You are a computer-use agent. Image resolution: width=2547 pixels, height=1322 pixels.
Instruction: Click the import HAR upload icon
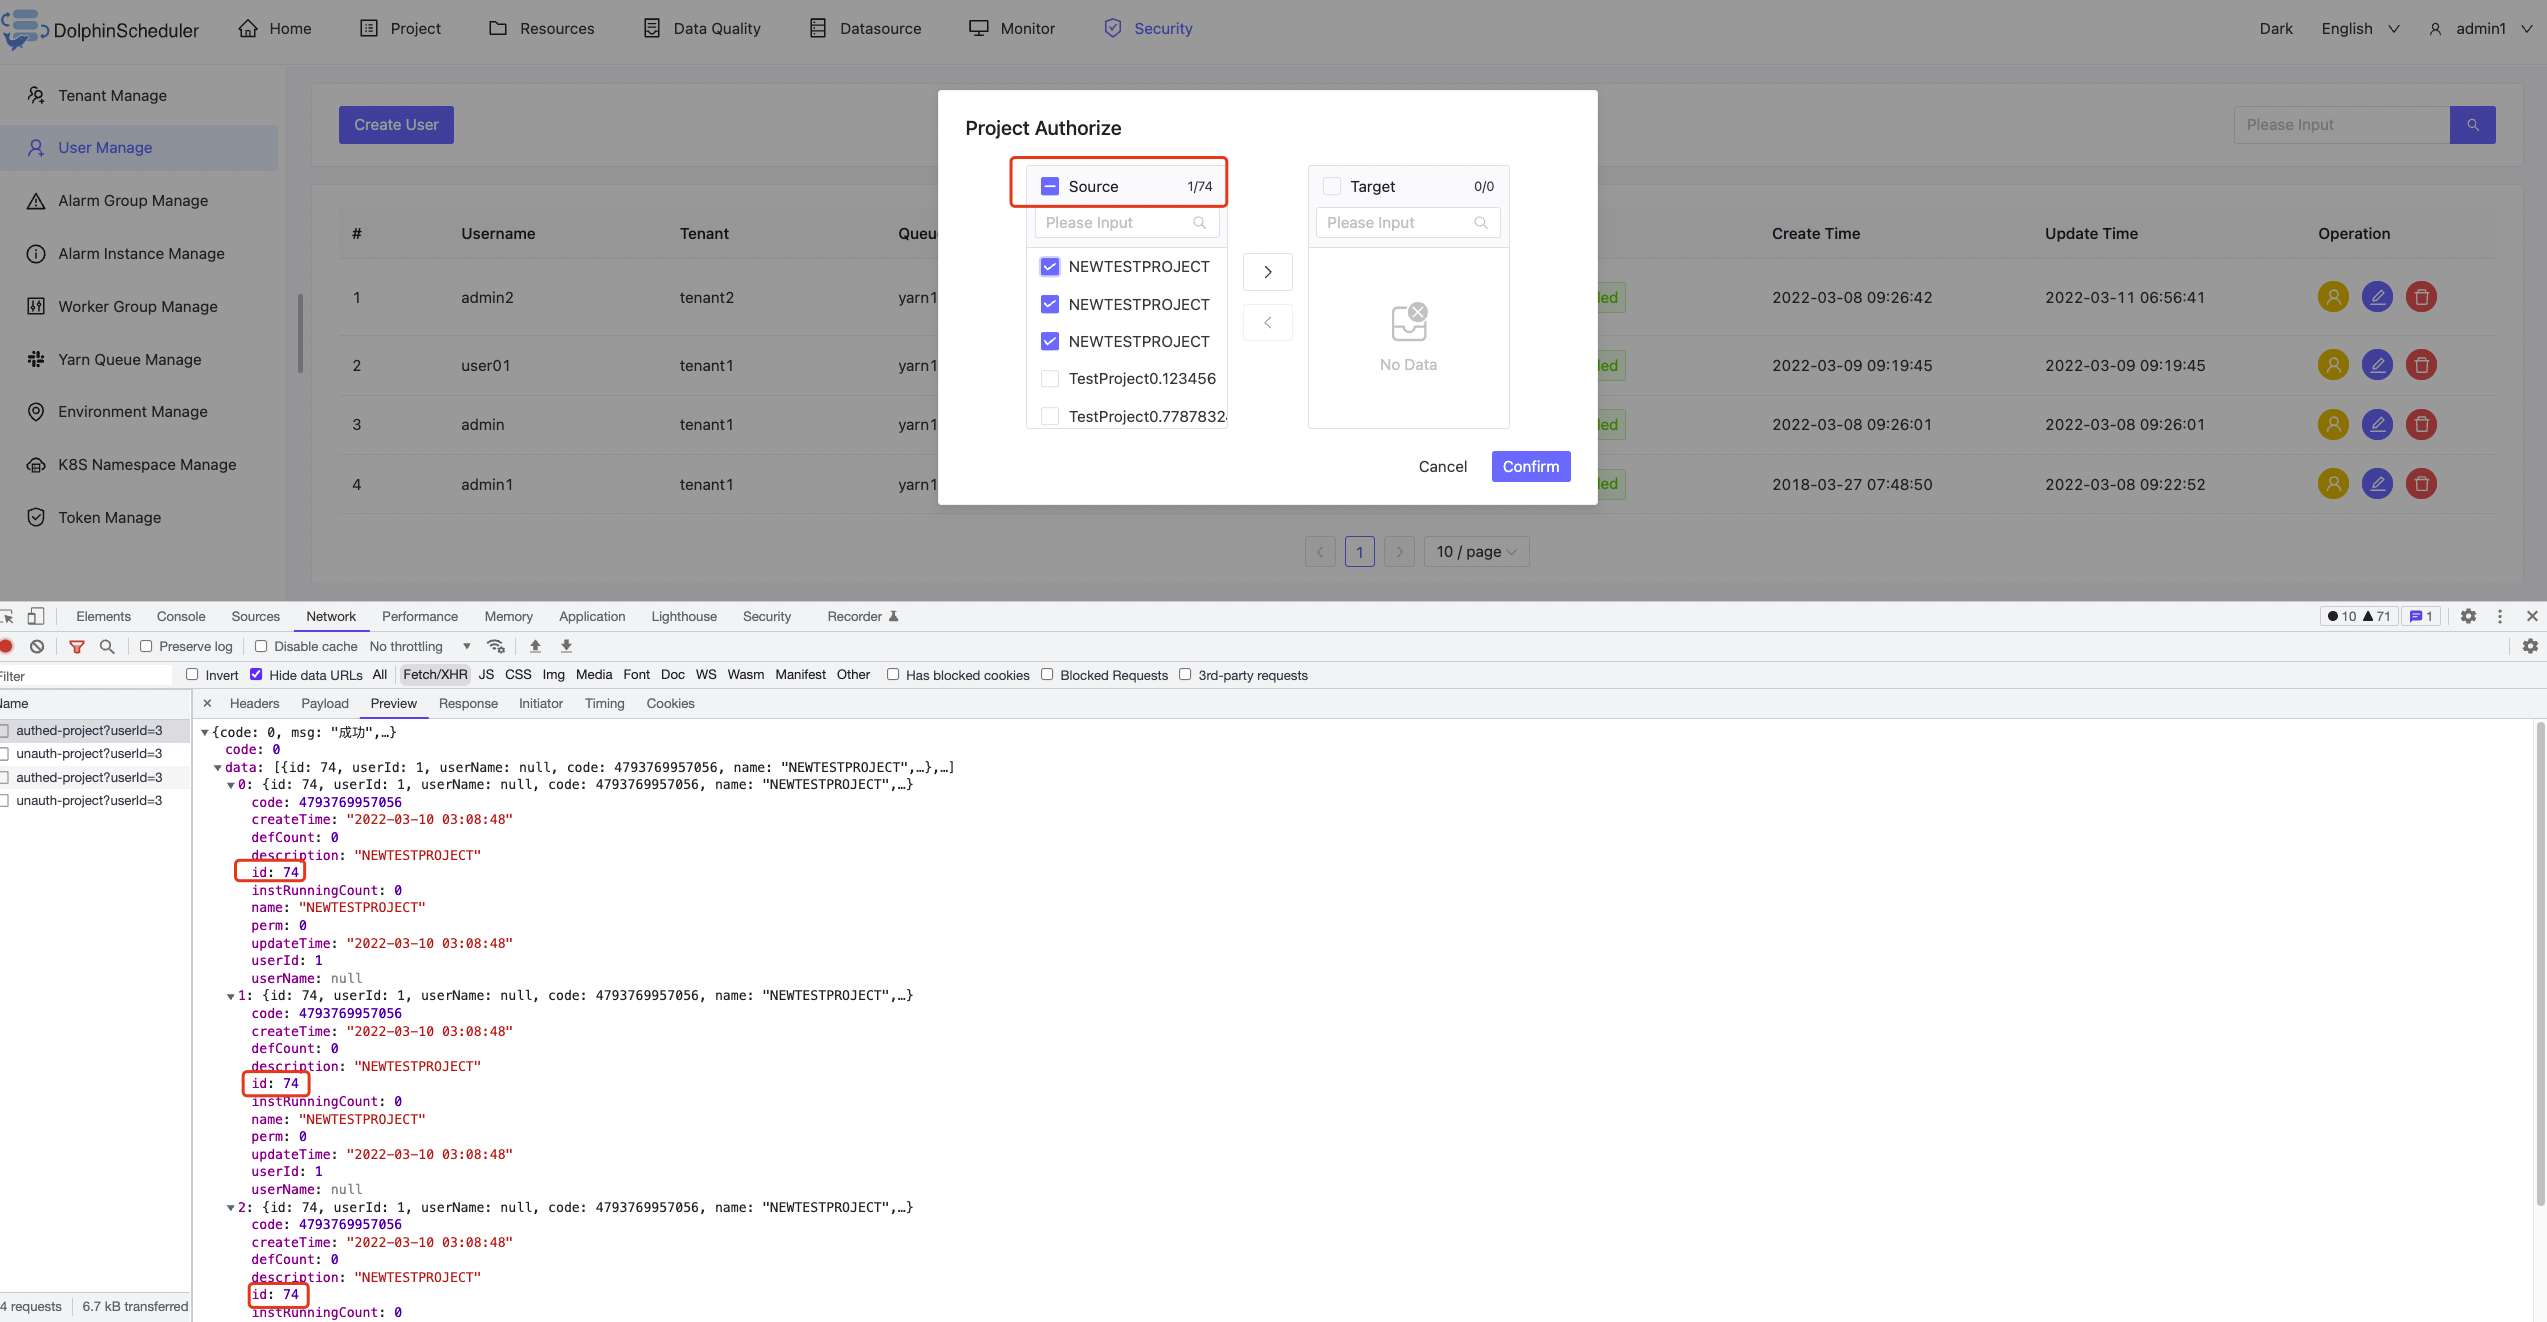click(x=535, y=646)
